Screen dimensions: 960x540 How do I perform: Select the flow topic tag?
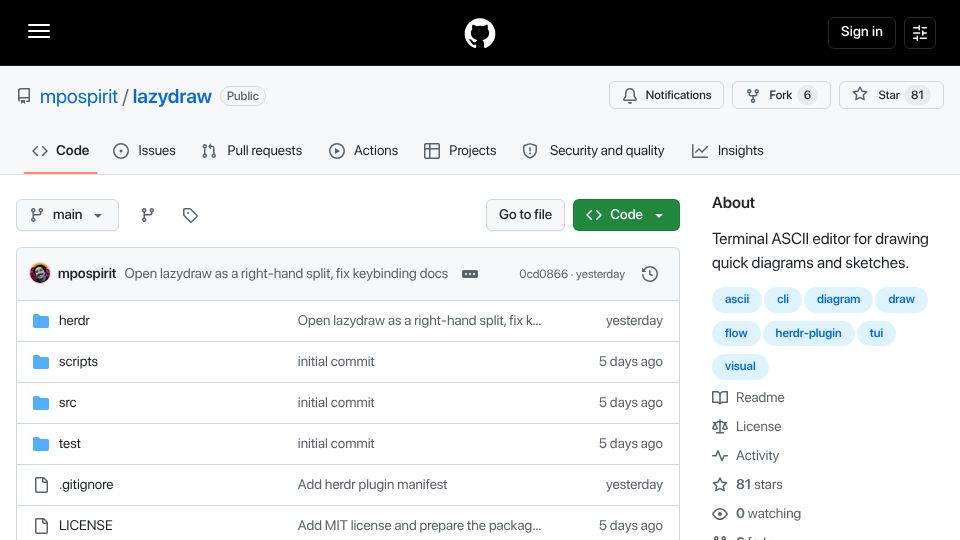[736, 333]
